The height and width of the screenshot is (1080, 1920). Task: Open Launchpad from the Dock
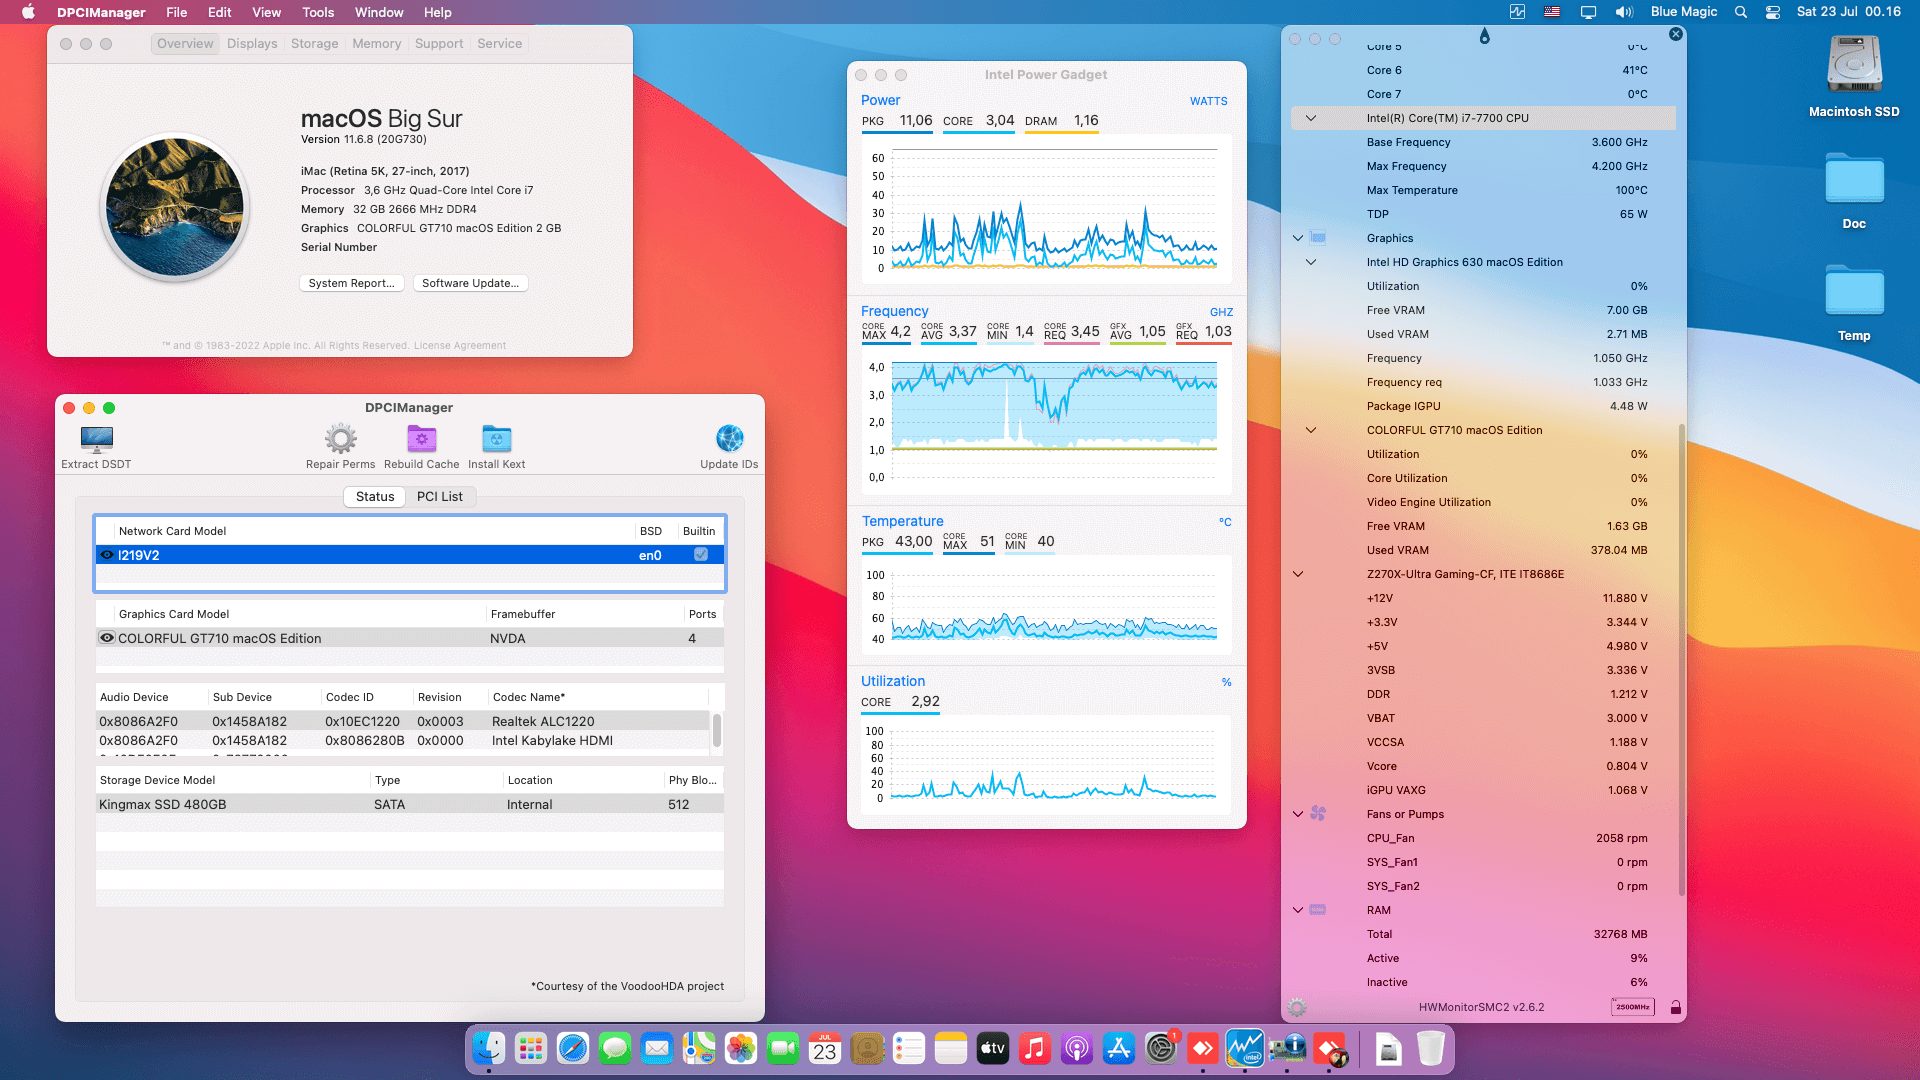click(x=531, y=1048)
